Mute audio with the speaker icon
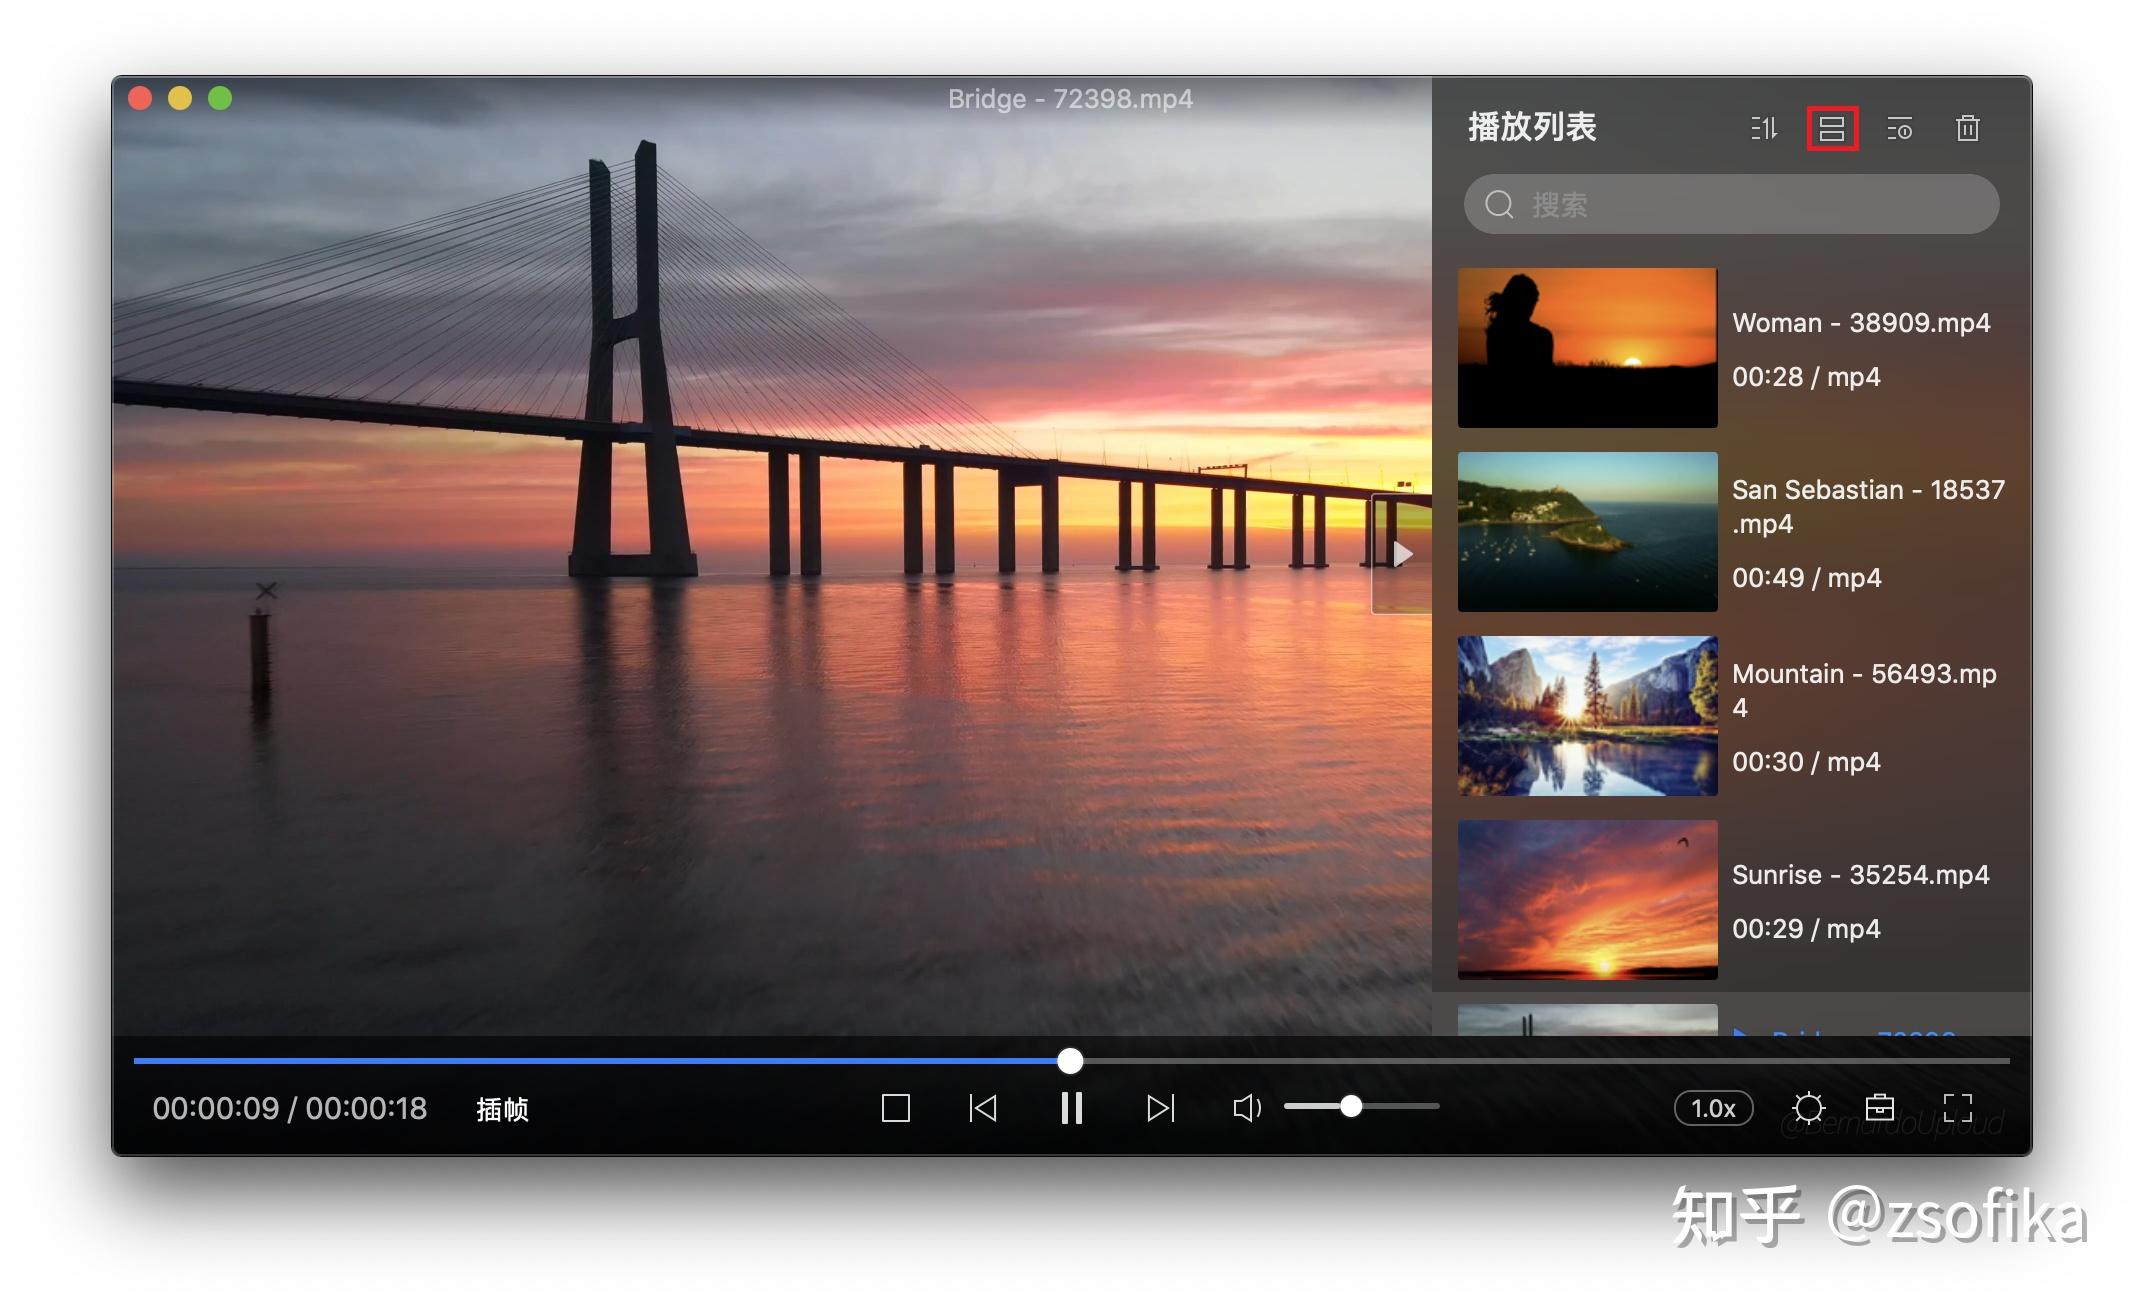Image resolution: width=2144 pixels, height=1304 pixels. tap(1247, 1108)
